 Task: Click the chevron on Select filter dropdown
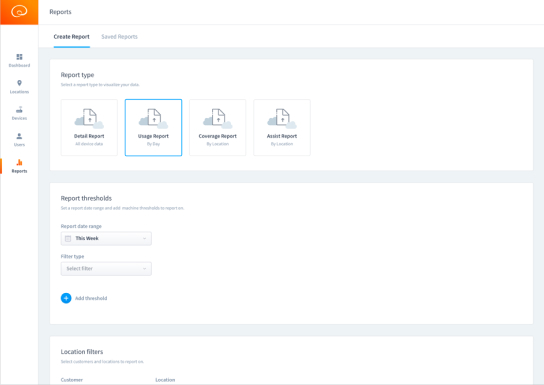click(145, 268)
